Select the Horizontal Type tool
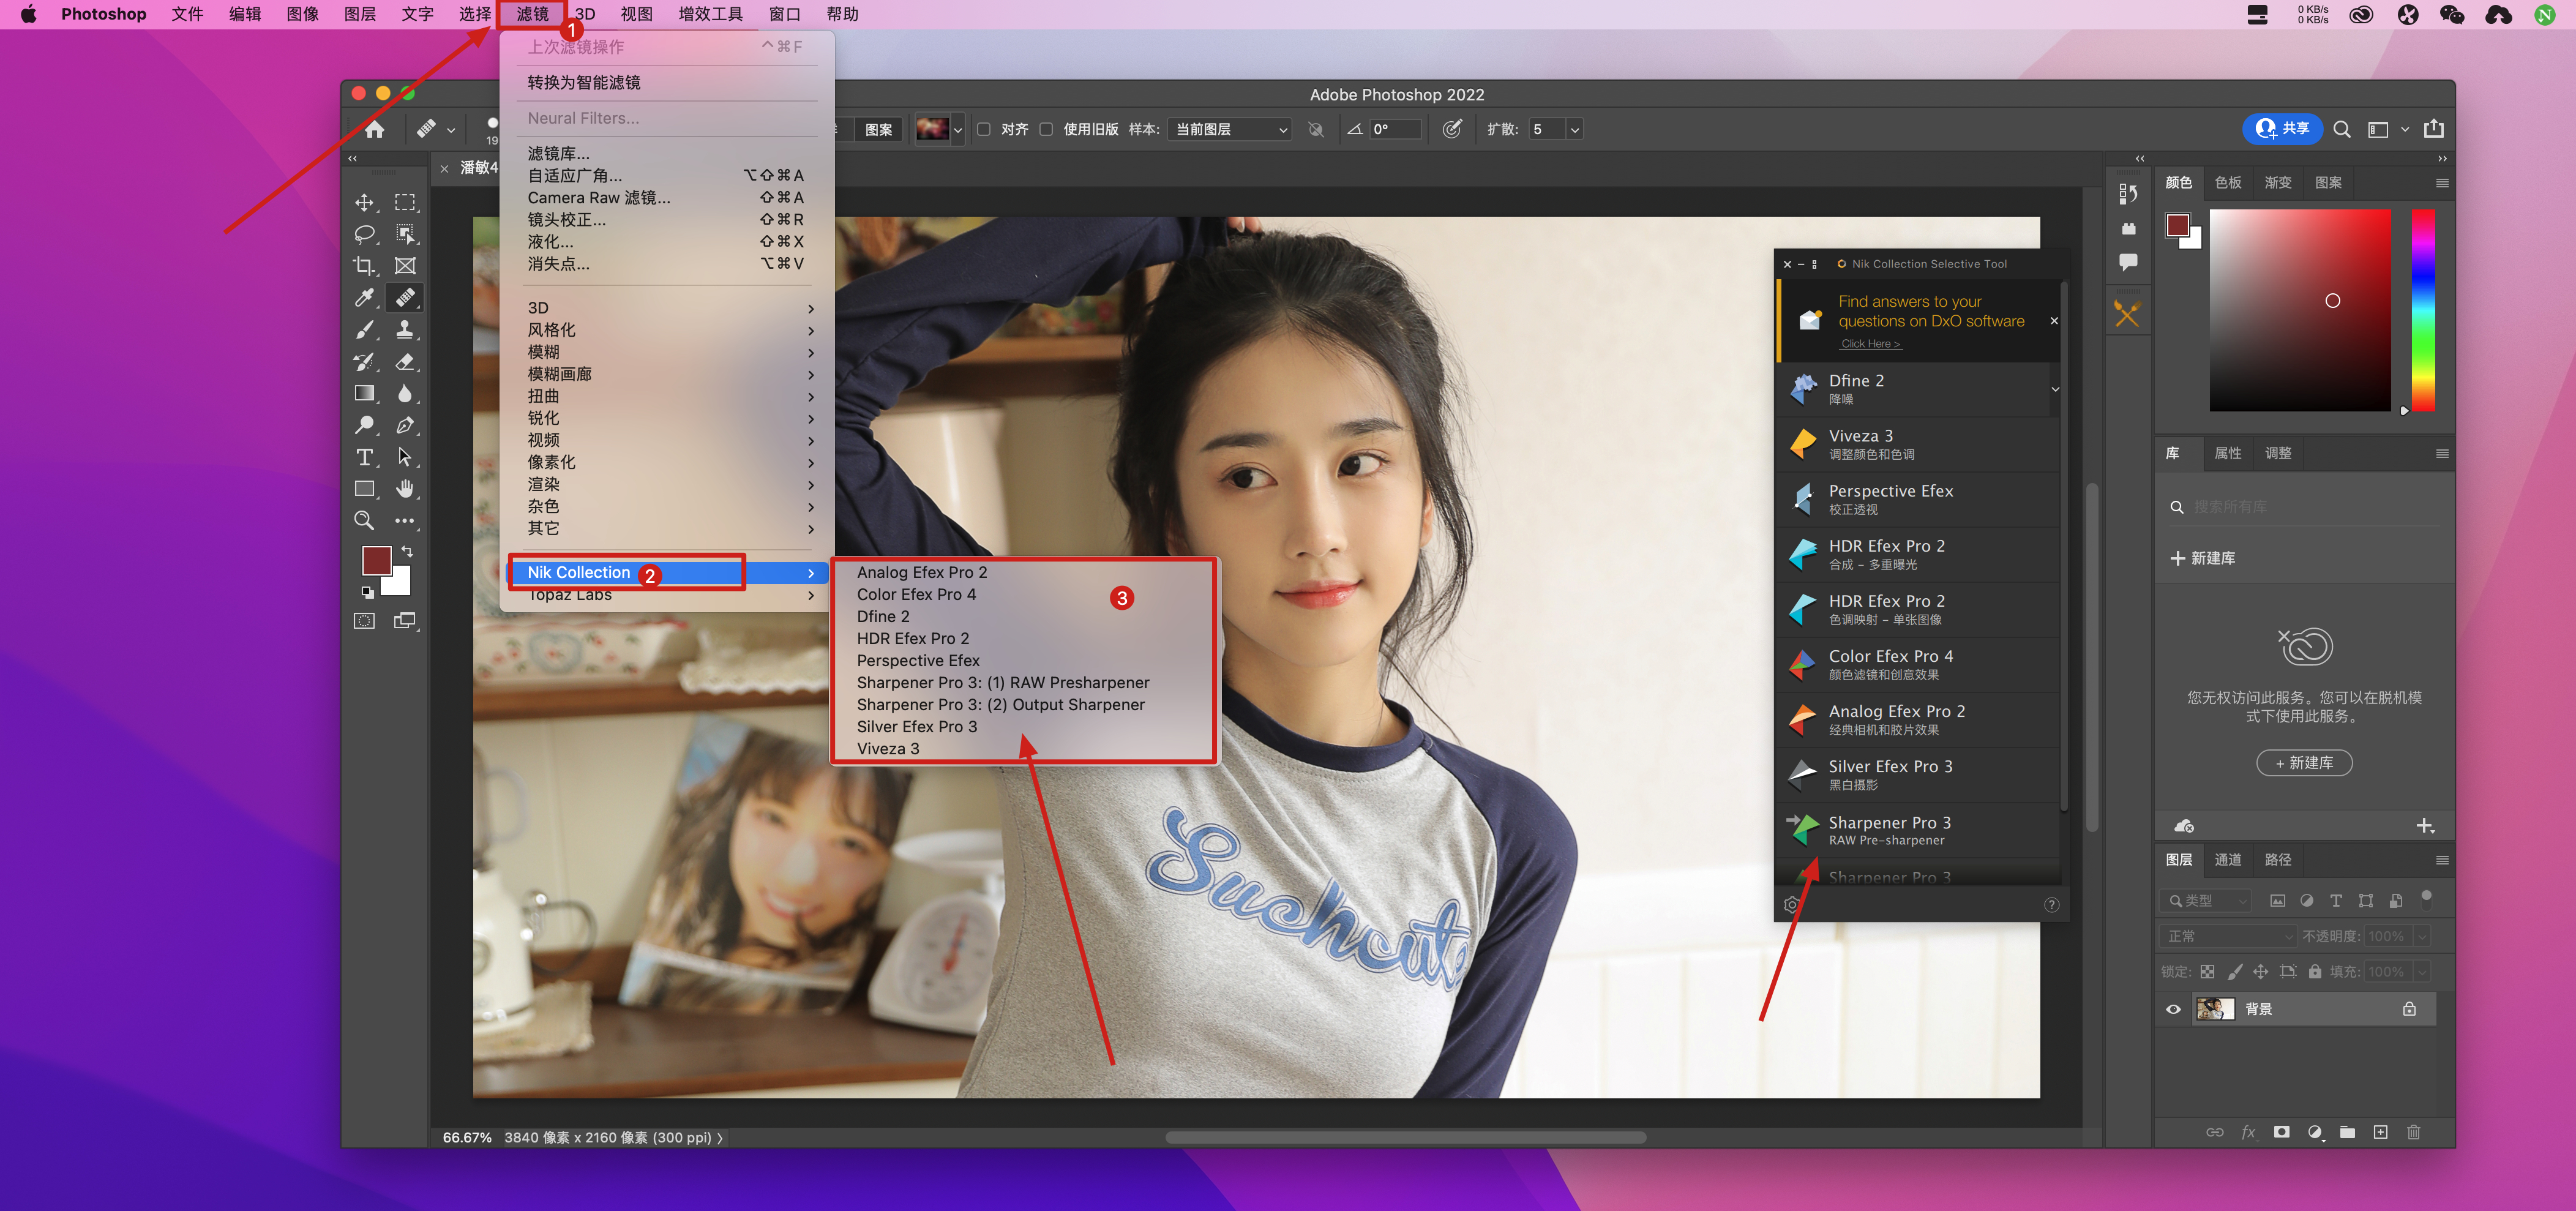Viewport: 2576px width, 1211px height. [x=364, y=457]
